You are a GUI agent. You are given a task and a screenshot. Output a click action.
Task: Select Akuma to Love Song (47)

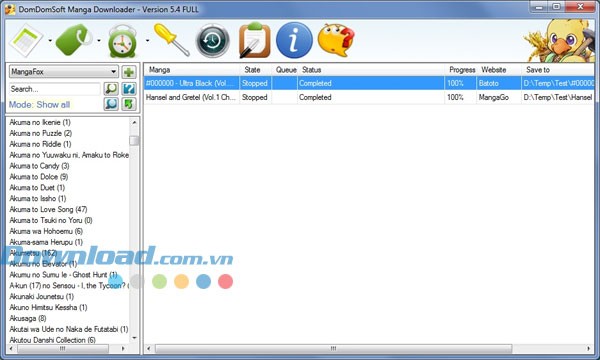click(48, 209)
